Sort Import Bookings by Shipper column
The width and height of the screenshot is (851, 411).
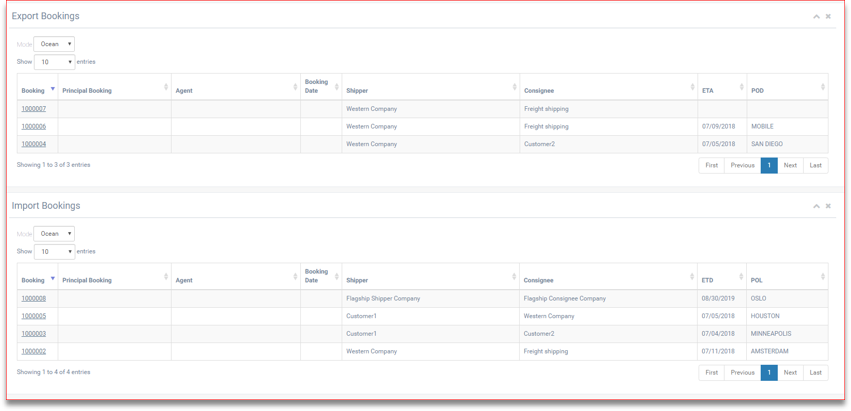pos(431,276)
